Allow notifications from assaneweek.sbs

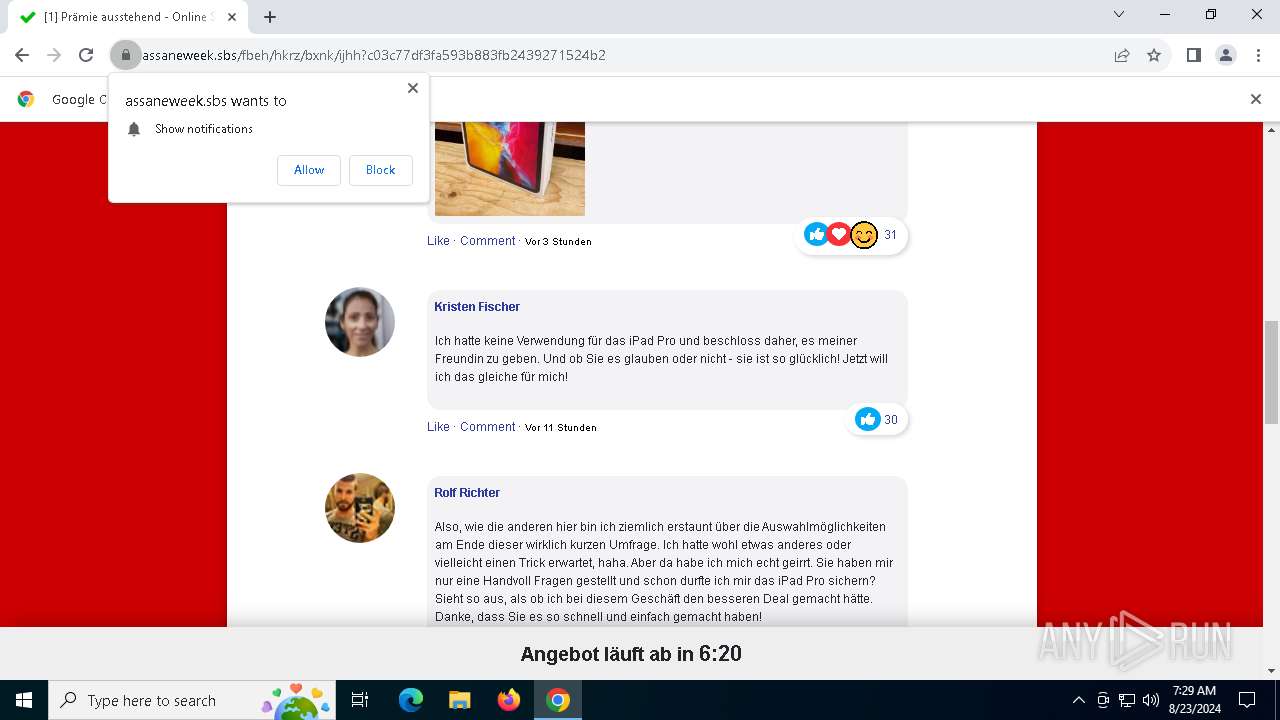coord(309,170)
